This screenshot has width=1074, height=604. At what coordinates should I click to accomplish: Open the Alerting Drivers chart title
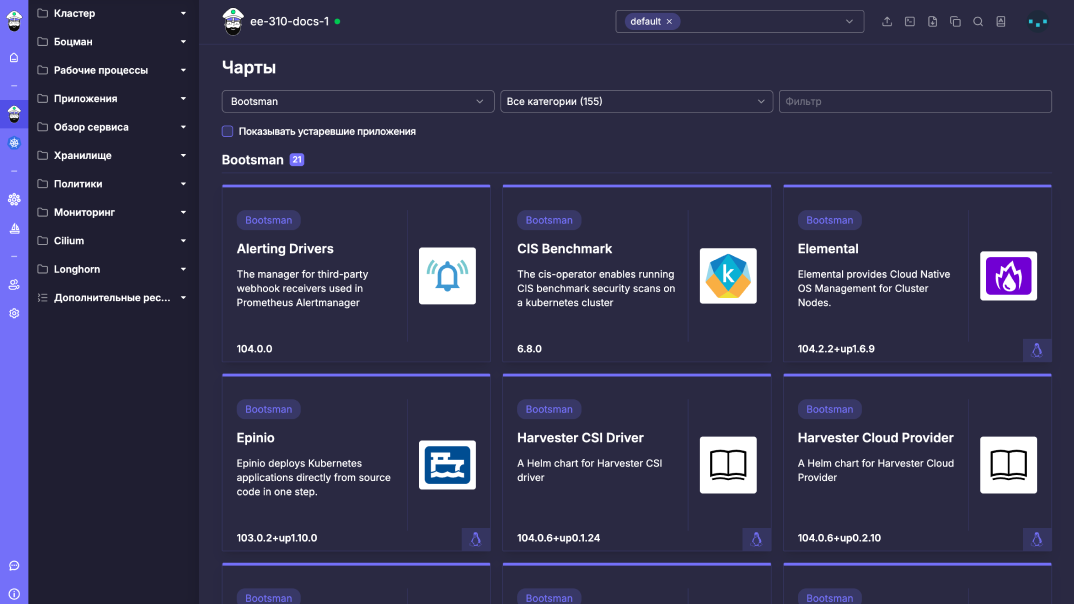click(285, 249)
